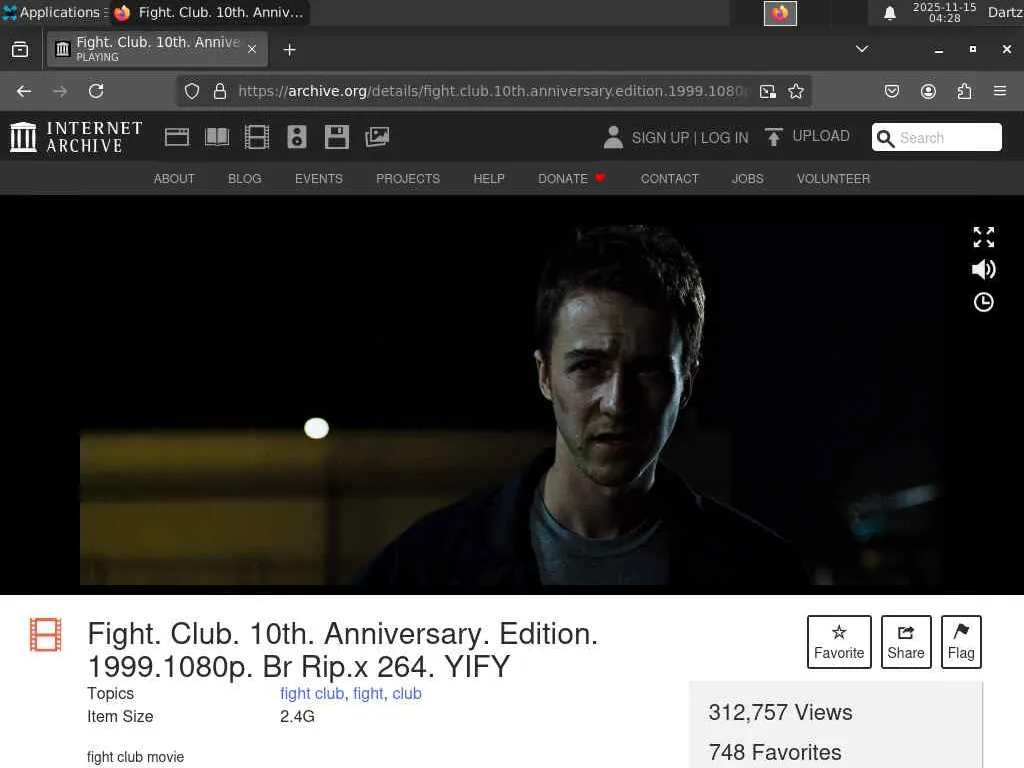Viewport: 1024px width, 768px height.
Task: Open playback speed clock icon
Action: pyautogui.click(x=984, y=302)
